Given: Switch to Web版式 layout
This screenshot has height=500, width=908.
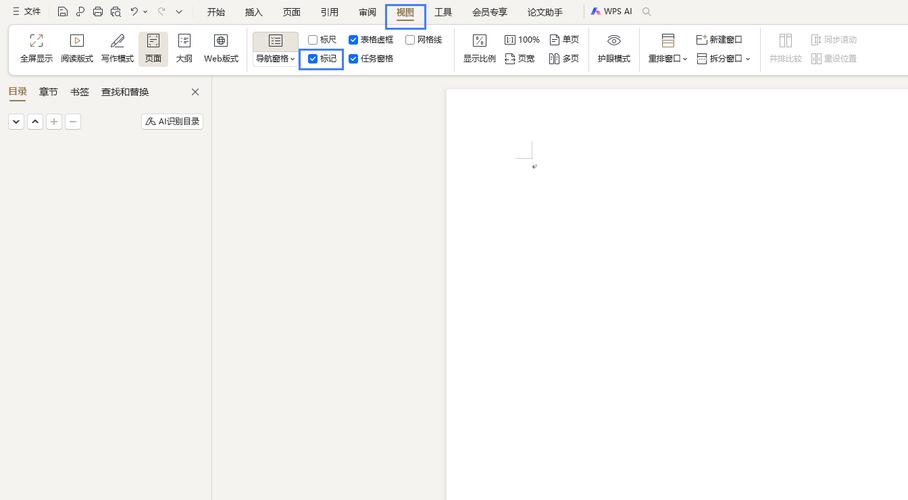Looking at the screenshot, I should [221, 49].
